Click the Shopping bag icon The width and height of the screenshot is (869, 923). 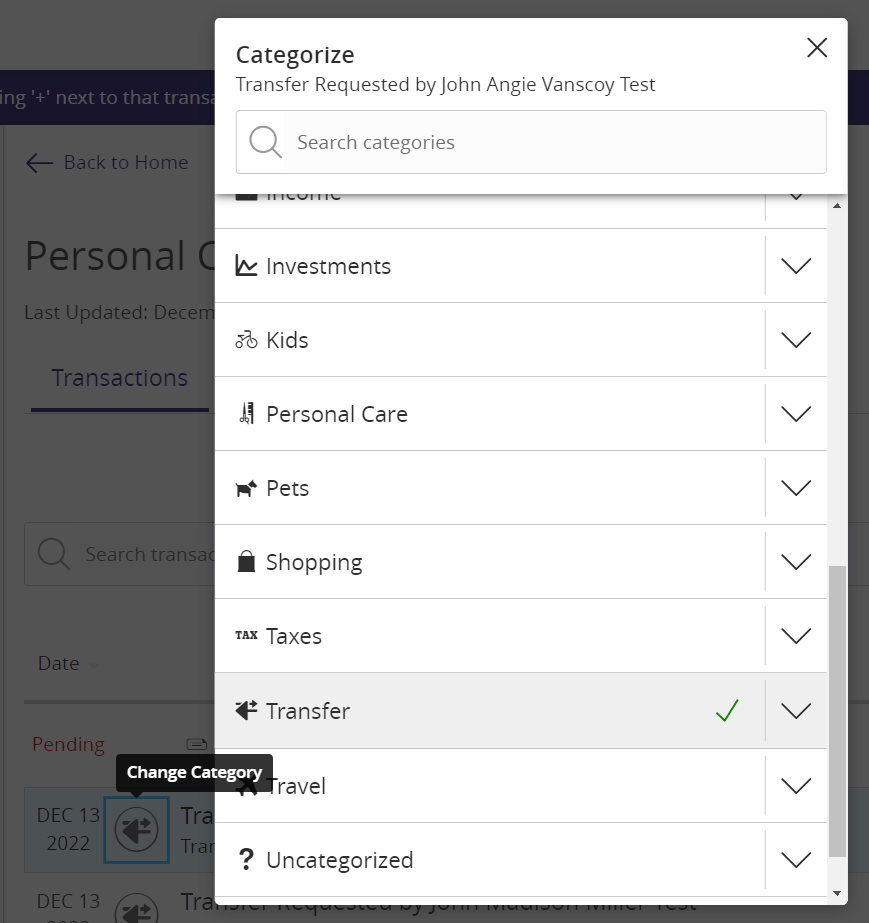point(246,562)
